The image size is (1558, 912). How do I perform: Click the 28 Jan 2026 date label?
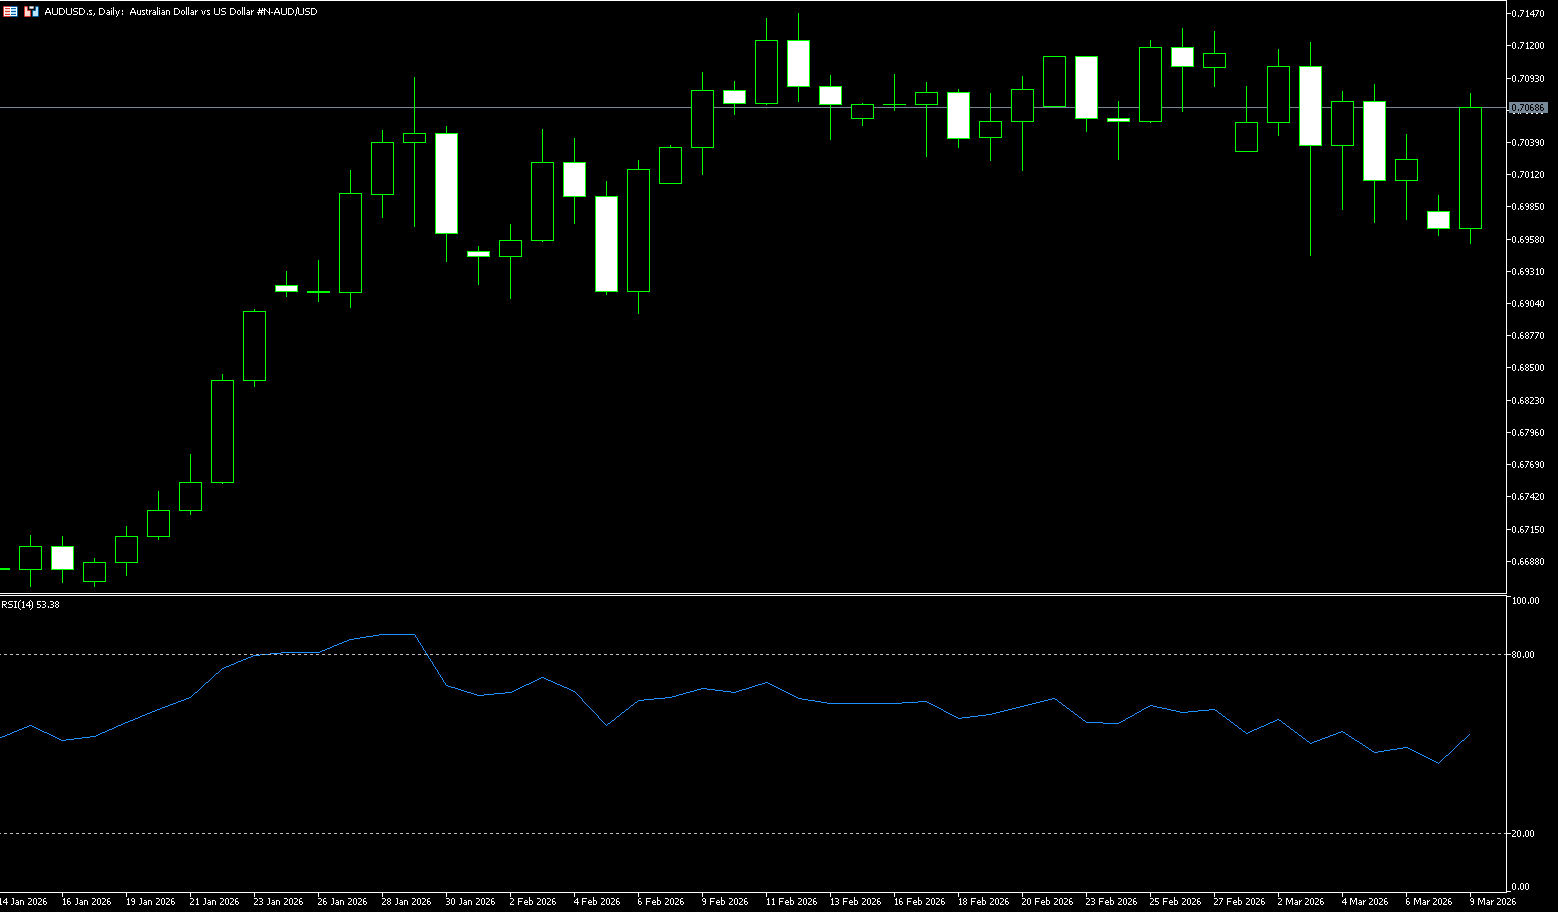406,902
